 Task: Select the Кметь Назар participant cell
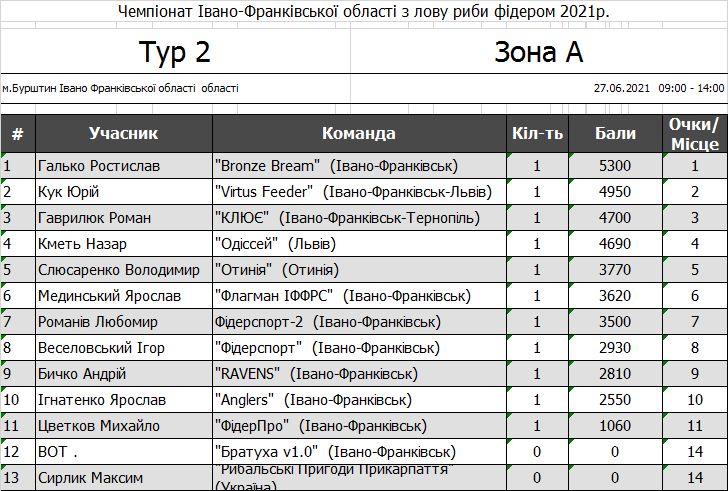[124, 244]
